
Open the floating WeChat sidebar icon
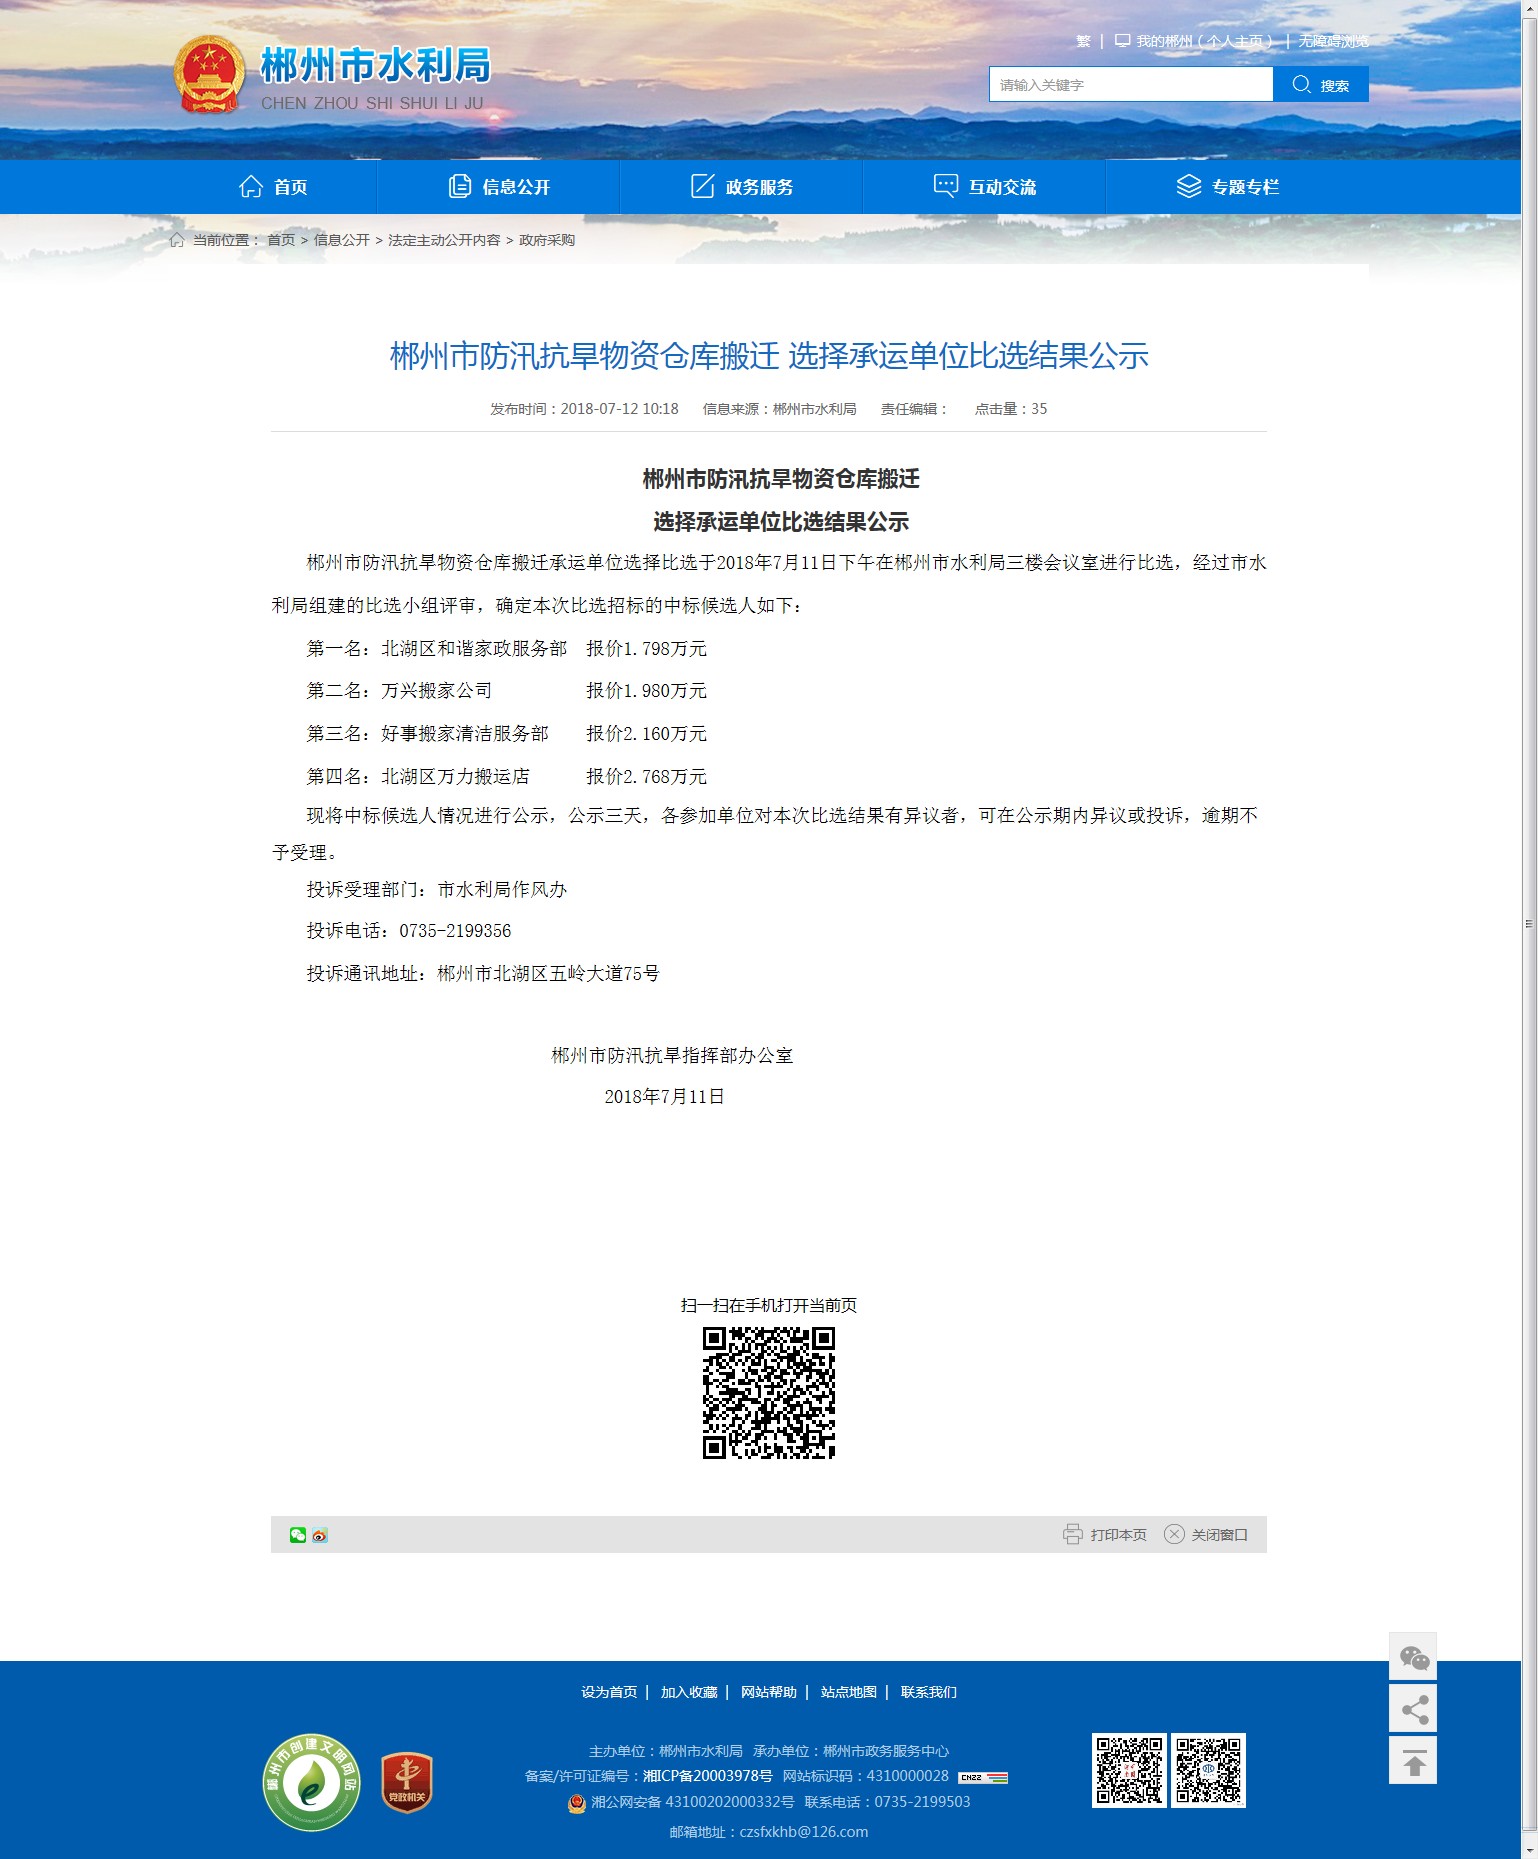1413,1657
